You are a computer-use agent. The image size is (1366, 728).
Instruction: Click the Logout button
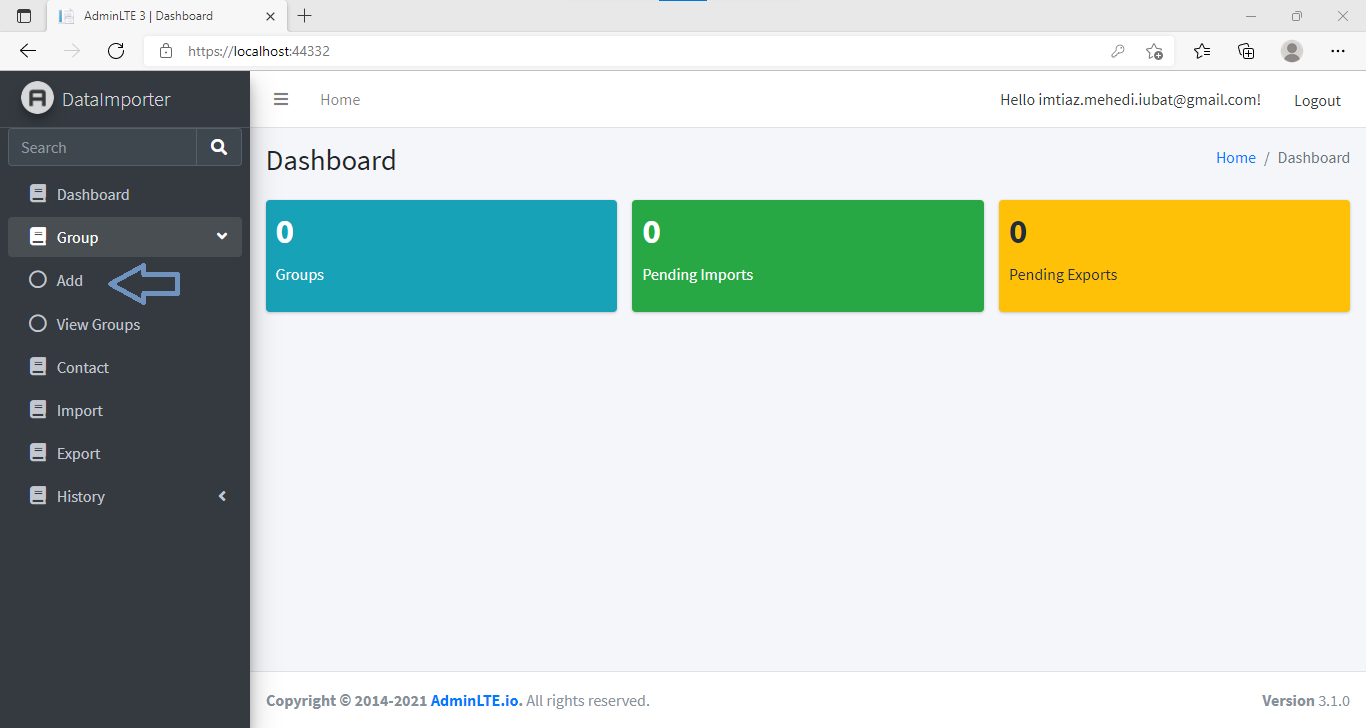coord(1317,100)
